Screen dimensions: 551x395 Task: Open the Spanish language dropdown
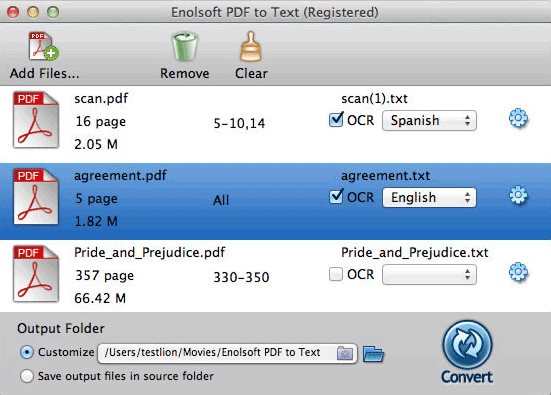point(429,121)
